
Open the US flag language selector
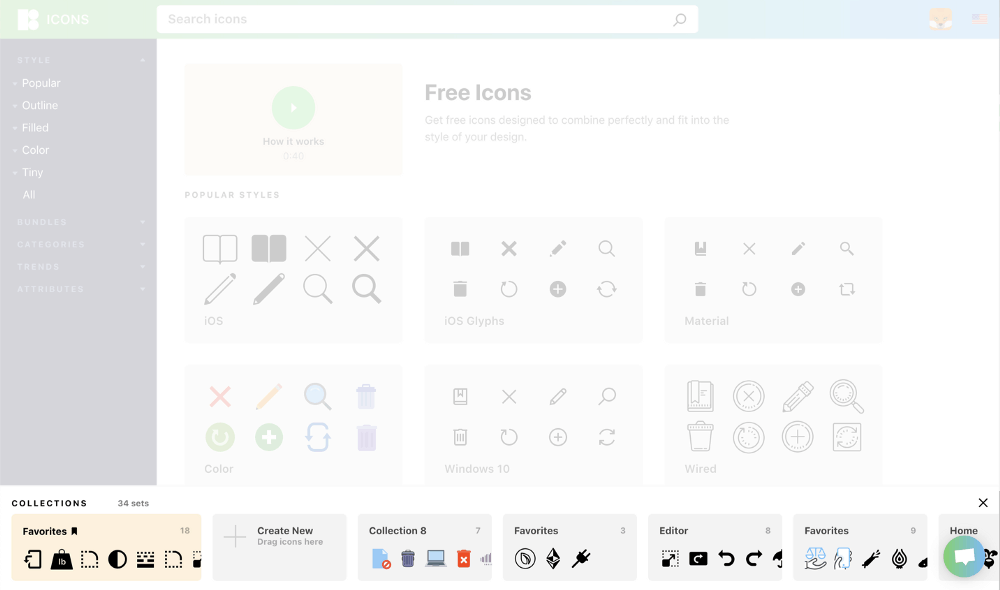tap(980, 19)
